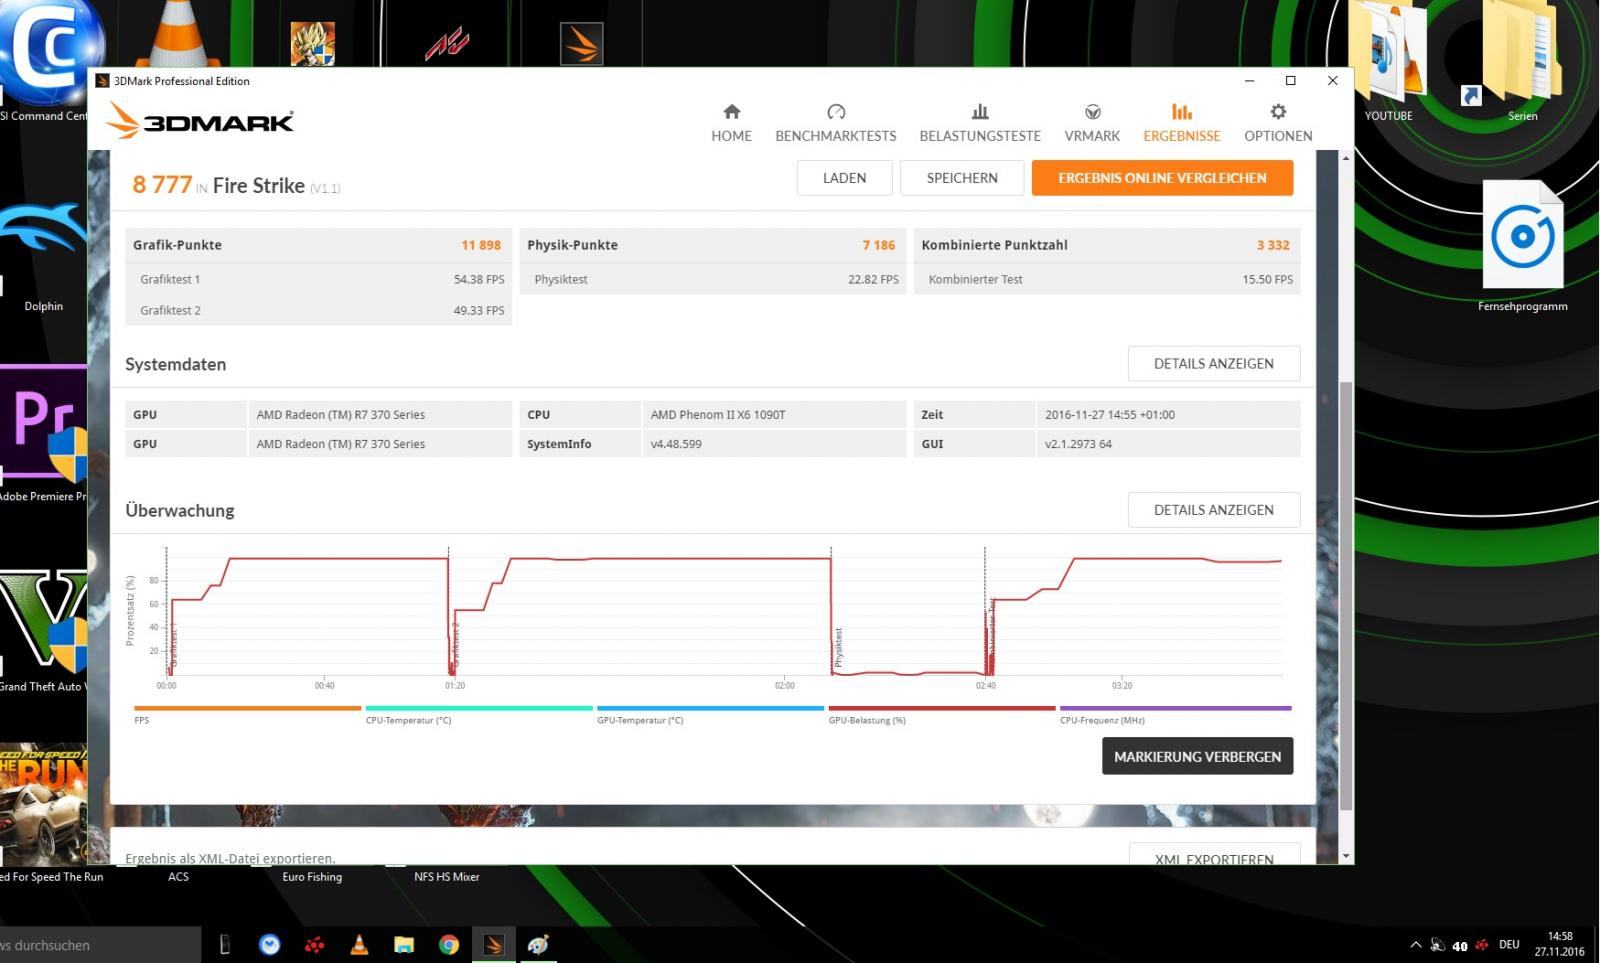
Task: Click the LADEN button
Action: click(844, 178)
